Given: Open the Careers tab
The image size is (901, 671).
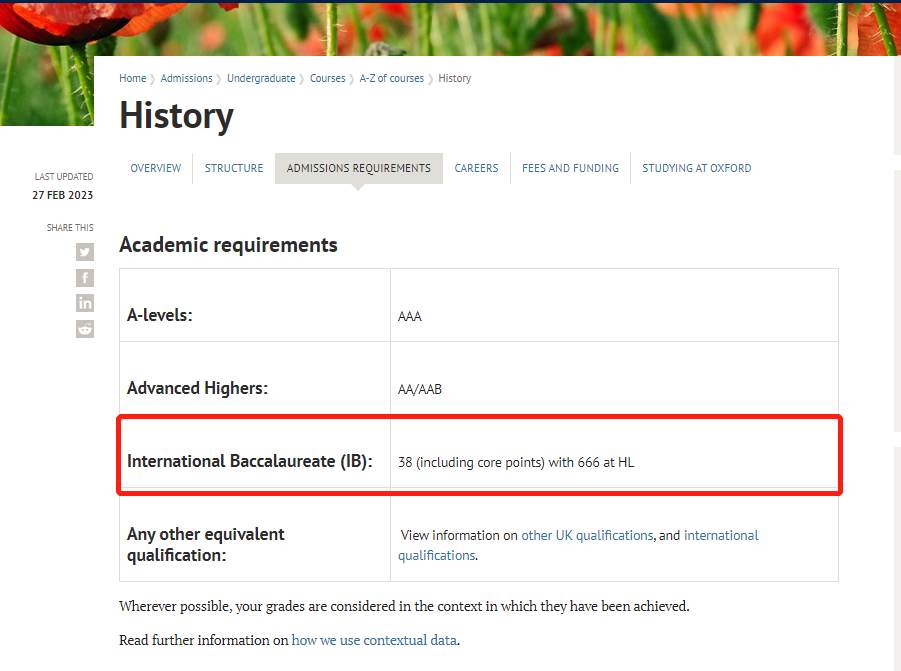Looking at the screenshot, I should pos(476,168).
